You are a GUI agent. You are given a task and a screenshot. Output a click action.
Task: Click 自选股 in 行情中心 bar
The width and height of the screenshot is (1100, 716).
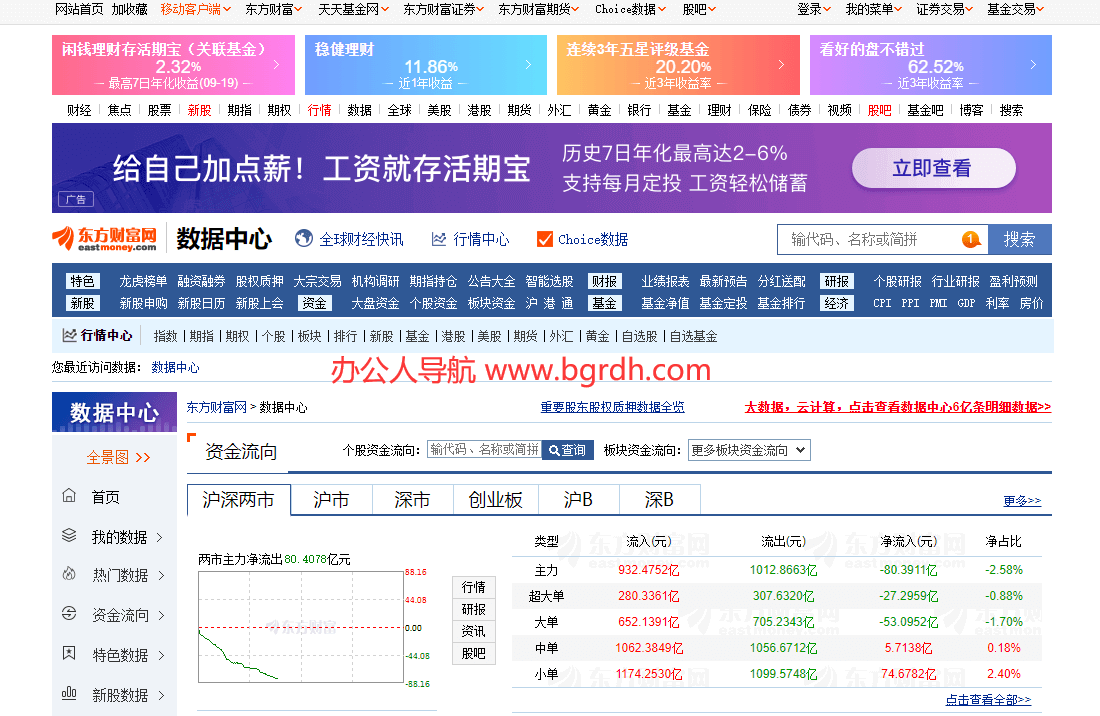(640, 336)
